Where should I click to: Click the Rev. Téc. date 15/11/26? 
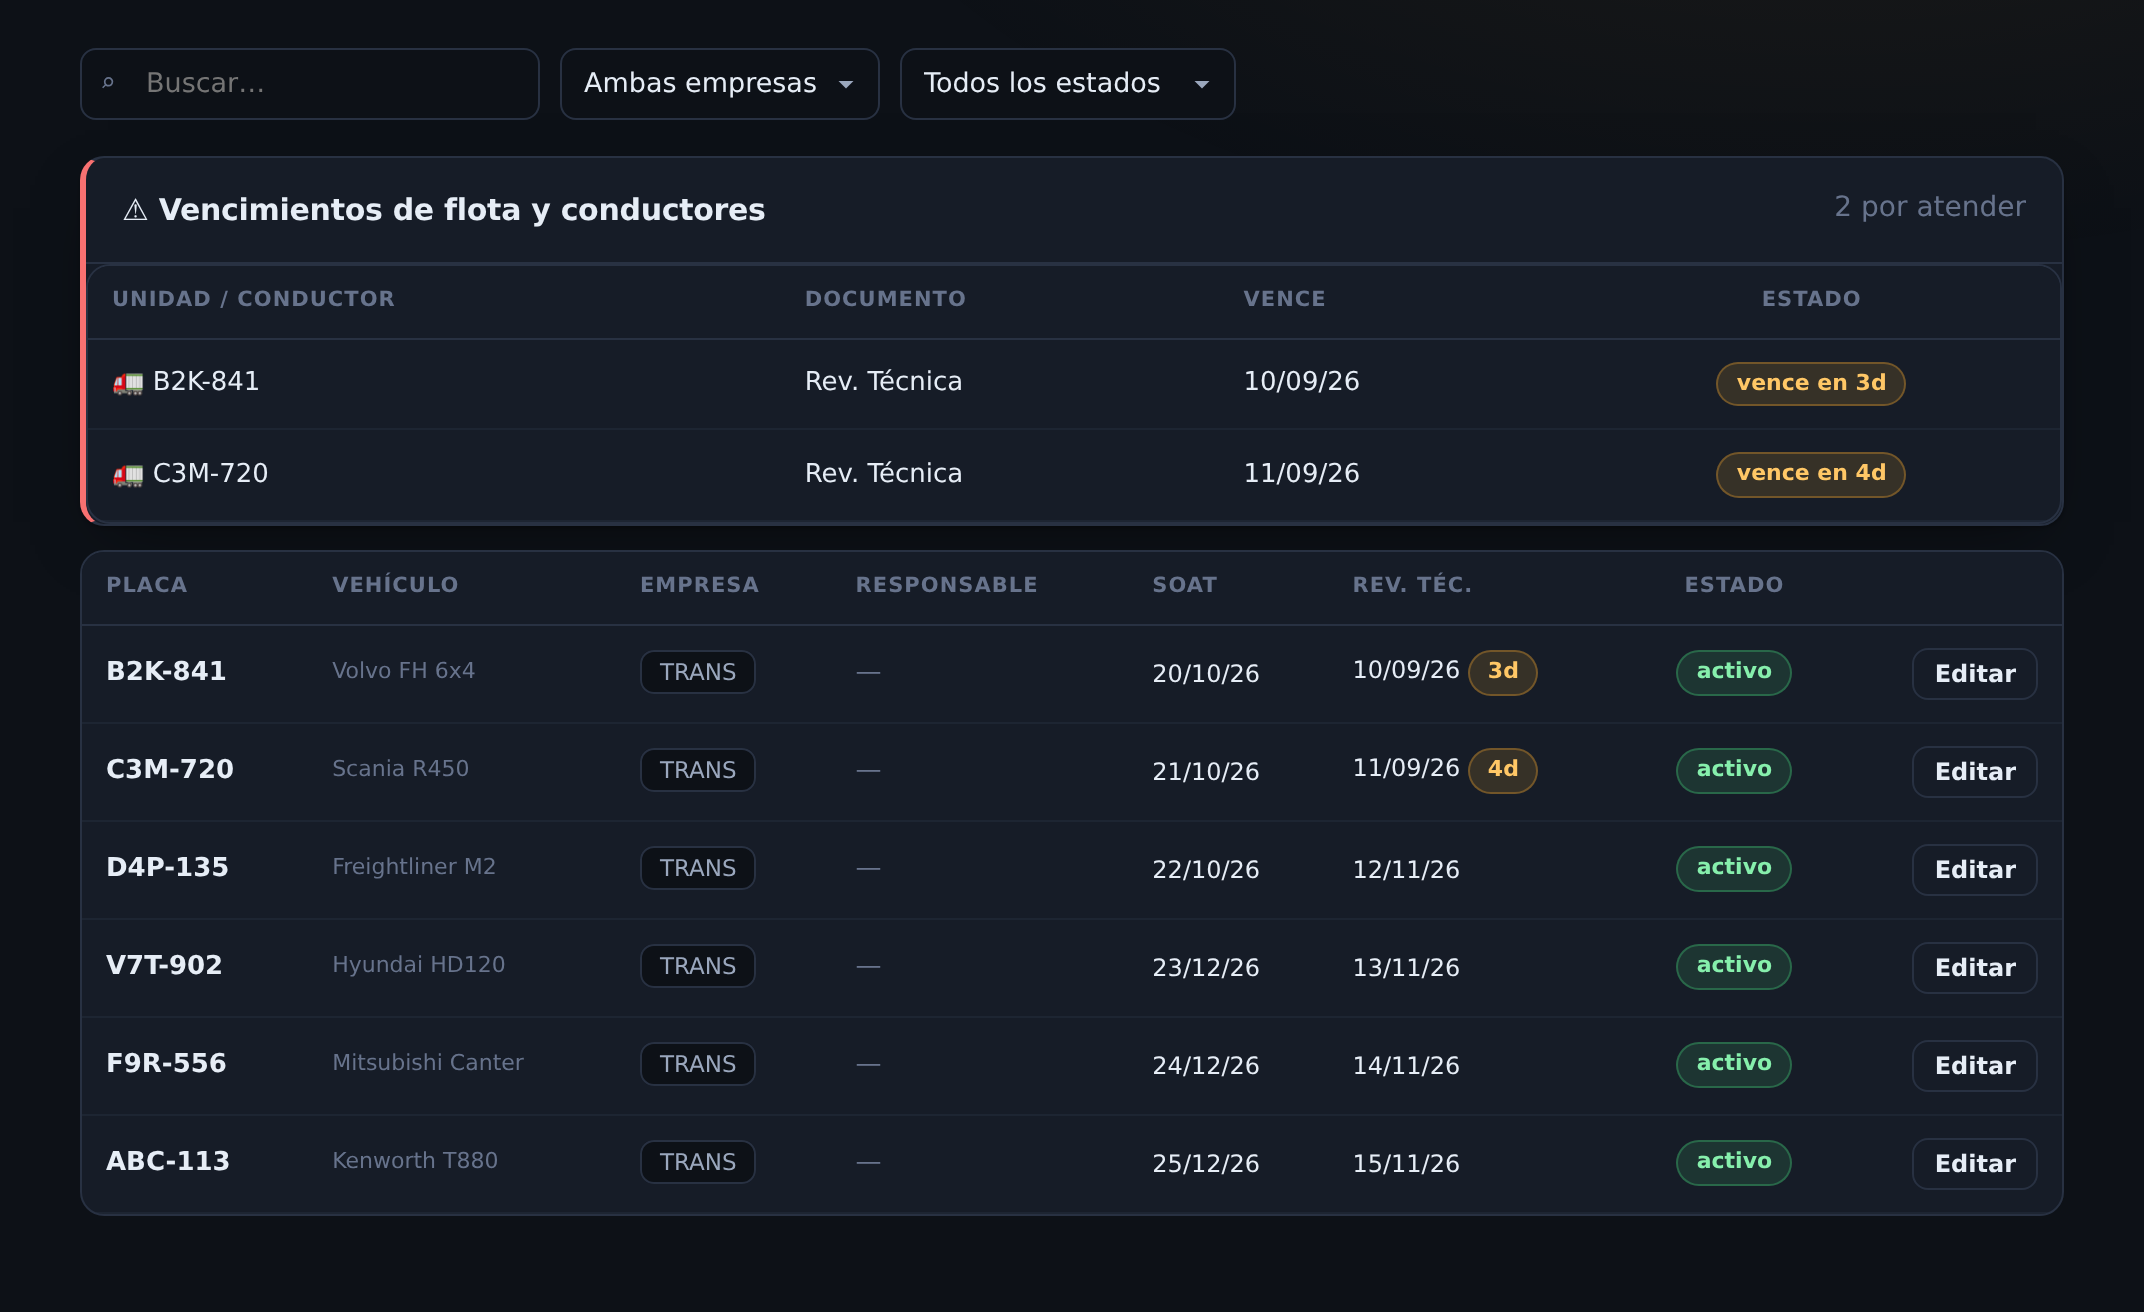coord(1406,1164)
